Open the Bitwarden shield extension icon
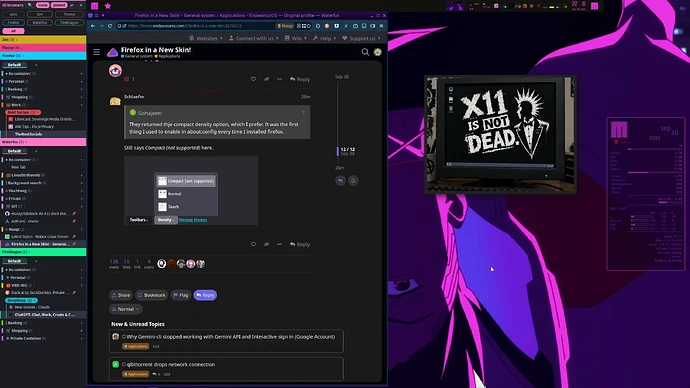This screenshot has width=690, height=388. coord(337,26)
